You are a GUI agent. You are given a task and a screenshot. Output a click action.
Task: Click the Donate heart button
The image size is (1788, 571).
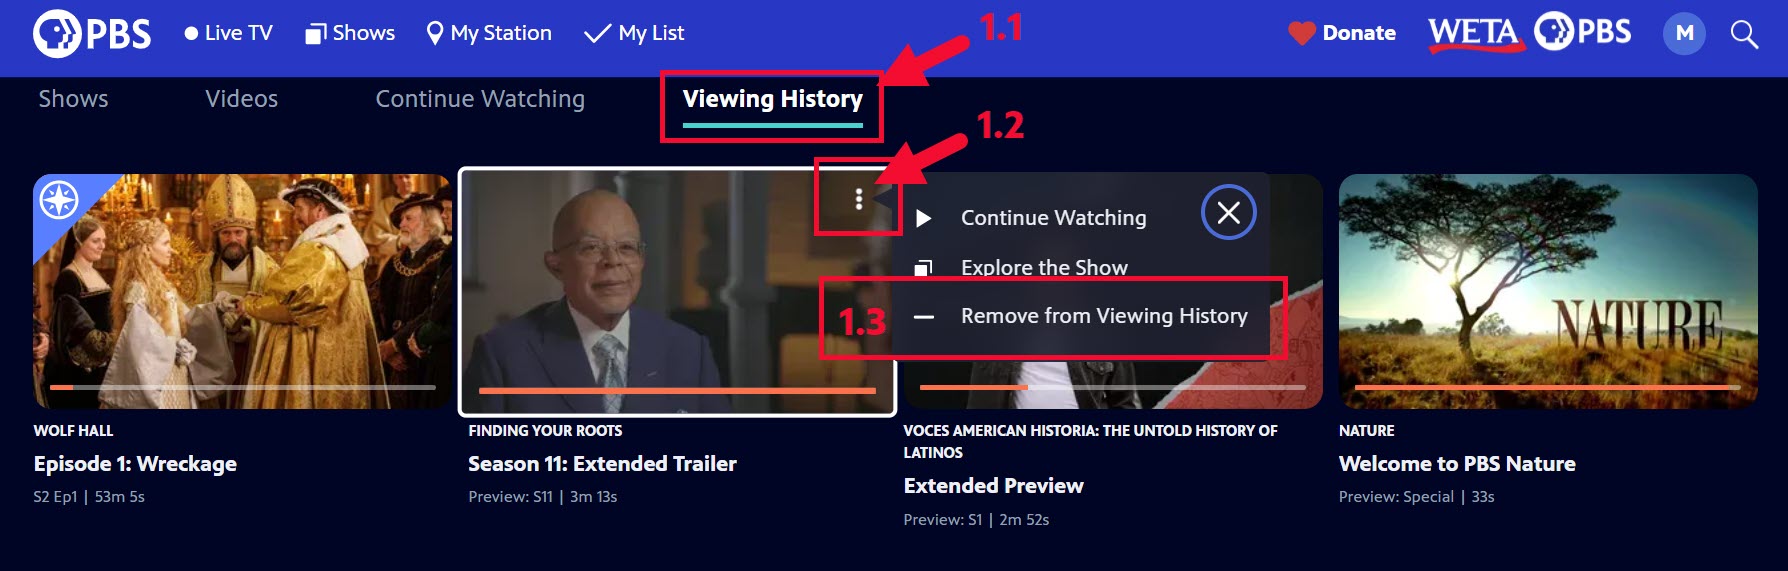pos(1342,33)
